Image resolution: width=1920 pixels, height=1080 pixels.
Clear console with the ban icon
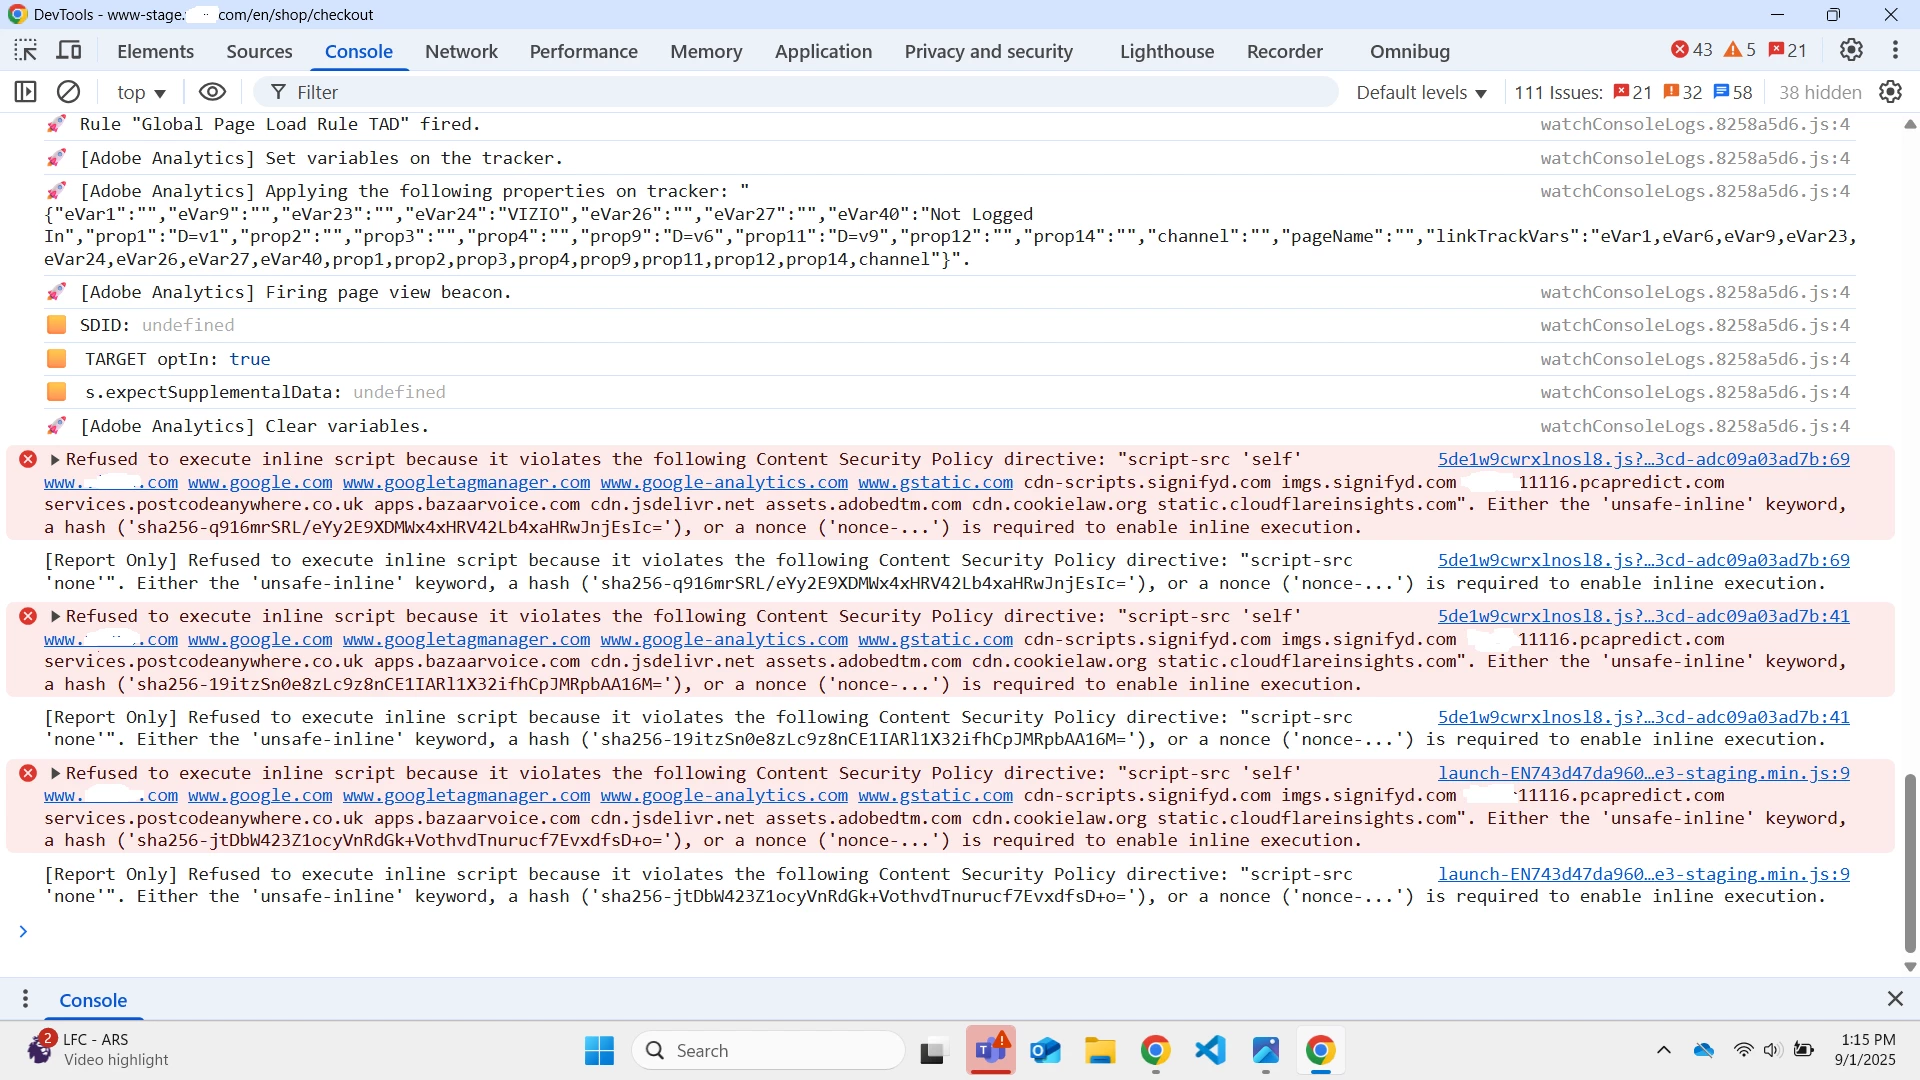pos(68,92)
